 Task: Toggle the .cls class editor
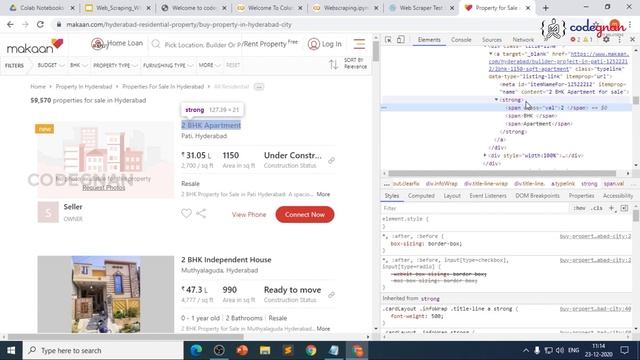point(597,208)
